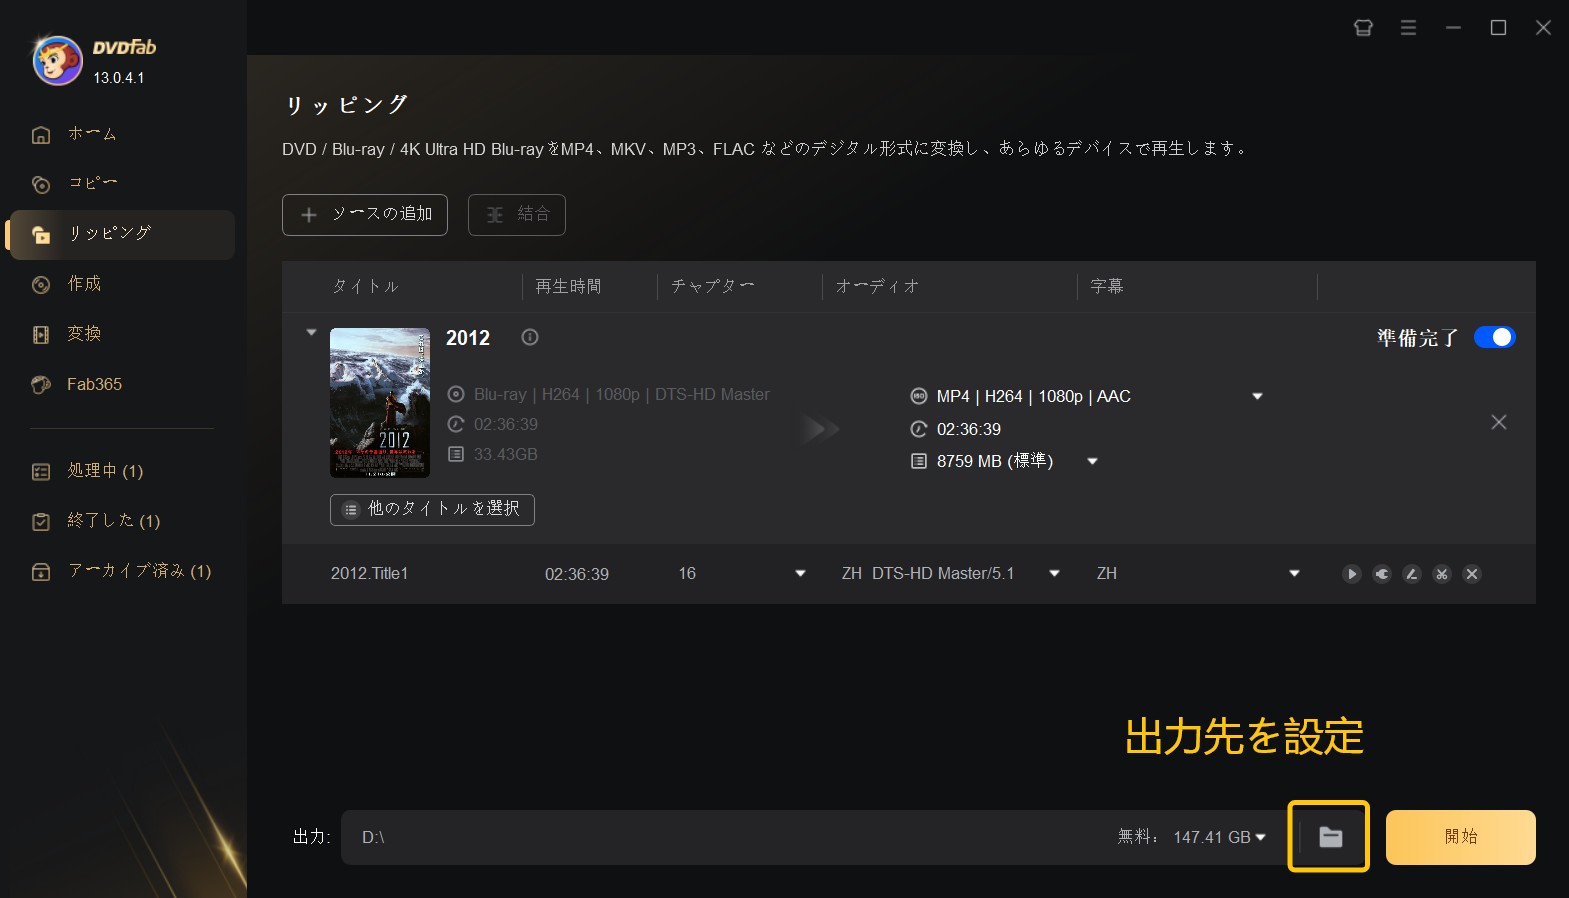Click the source info Blu-ray | H264 | 1080p | DTS-HD Master
Image resolution: width=1569 pixels, height=898 pixels.
pyautogui.click(x=622, y=394)
